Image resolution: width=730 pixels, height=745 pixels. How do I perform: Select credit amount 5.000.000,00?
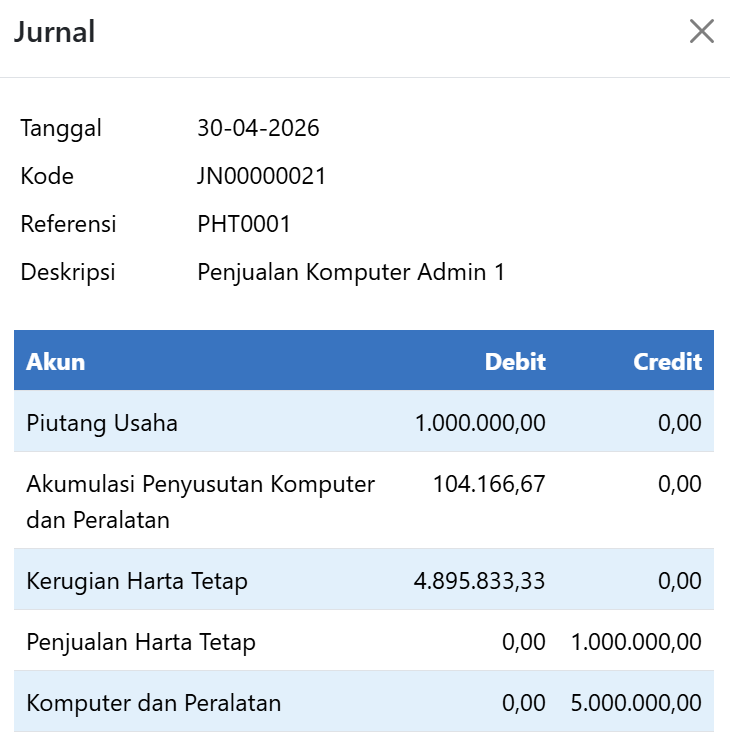(x=636, y=703)
